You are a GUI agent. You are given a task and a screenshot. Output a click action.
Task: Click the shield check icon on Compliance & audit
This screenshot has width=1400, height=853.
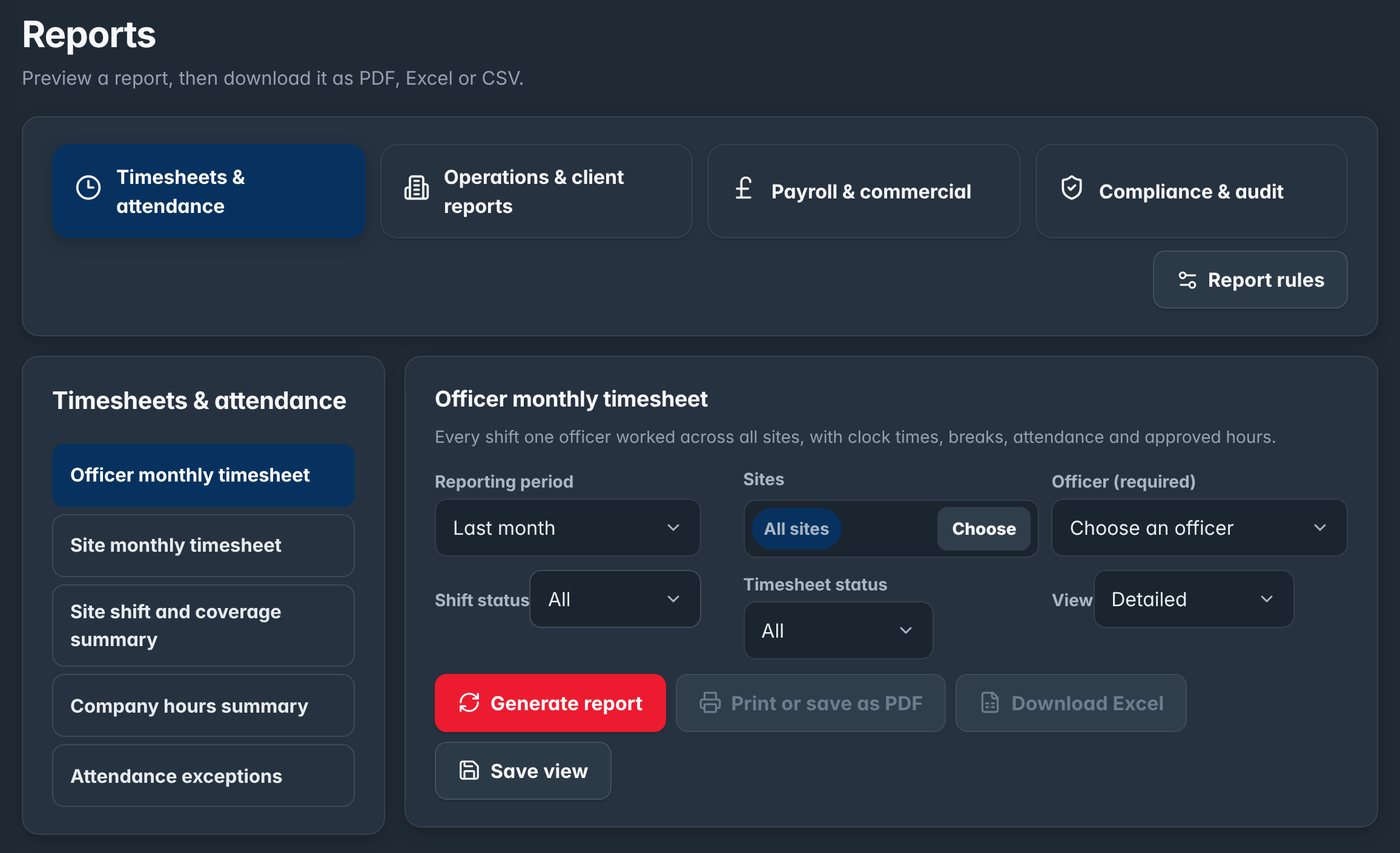click(x=1071, y=188)
